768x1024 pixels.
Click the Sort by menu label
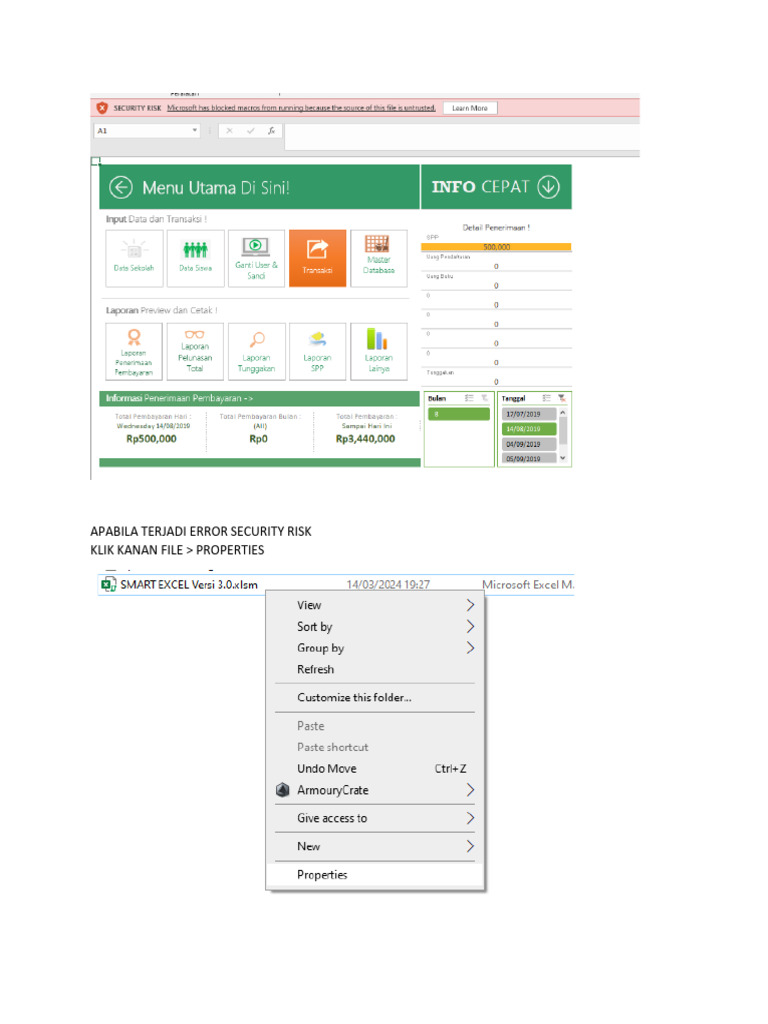coord(315,627)
